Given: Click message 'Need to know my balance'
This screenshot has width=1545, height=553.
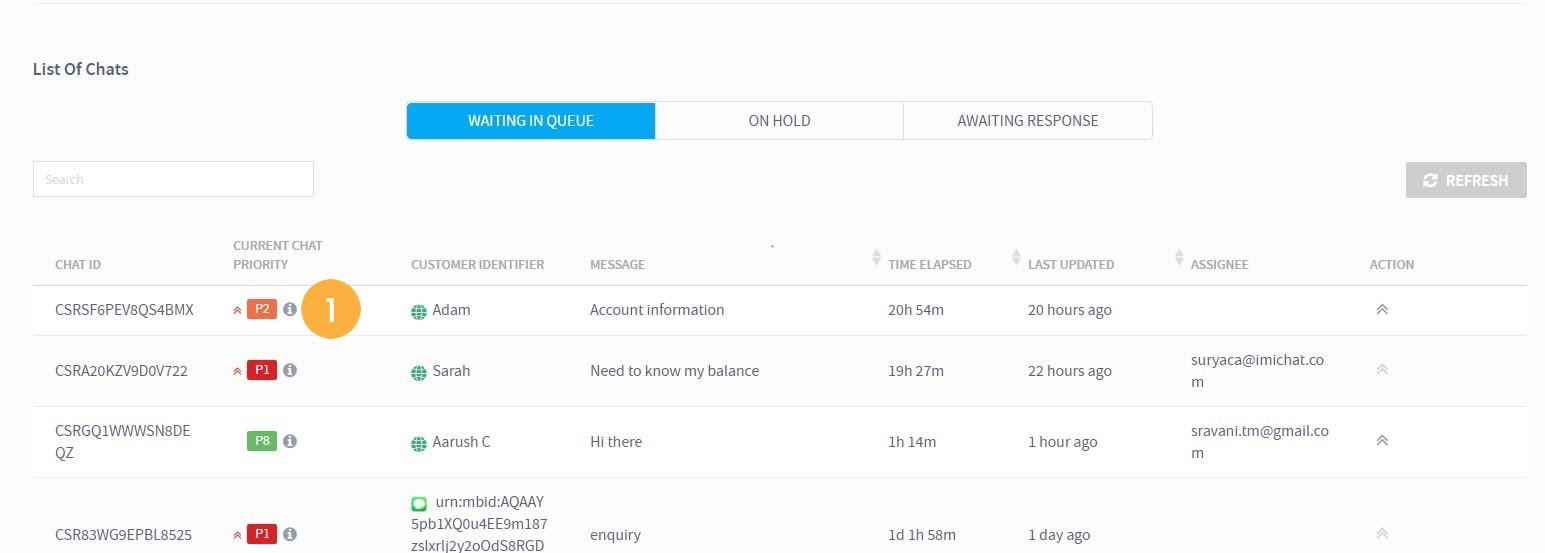Looking at the screenshot, I should tap(674, 371).
